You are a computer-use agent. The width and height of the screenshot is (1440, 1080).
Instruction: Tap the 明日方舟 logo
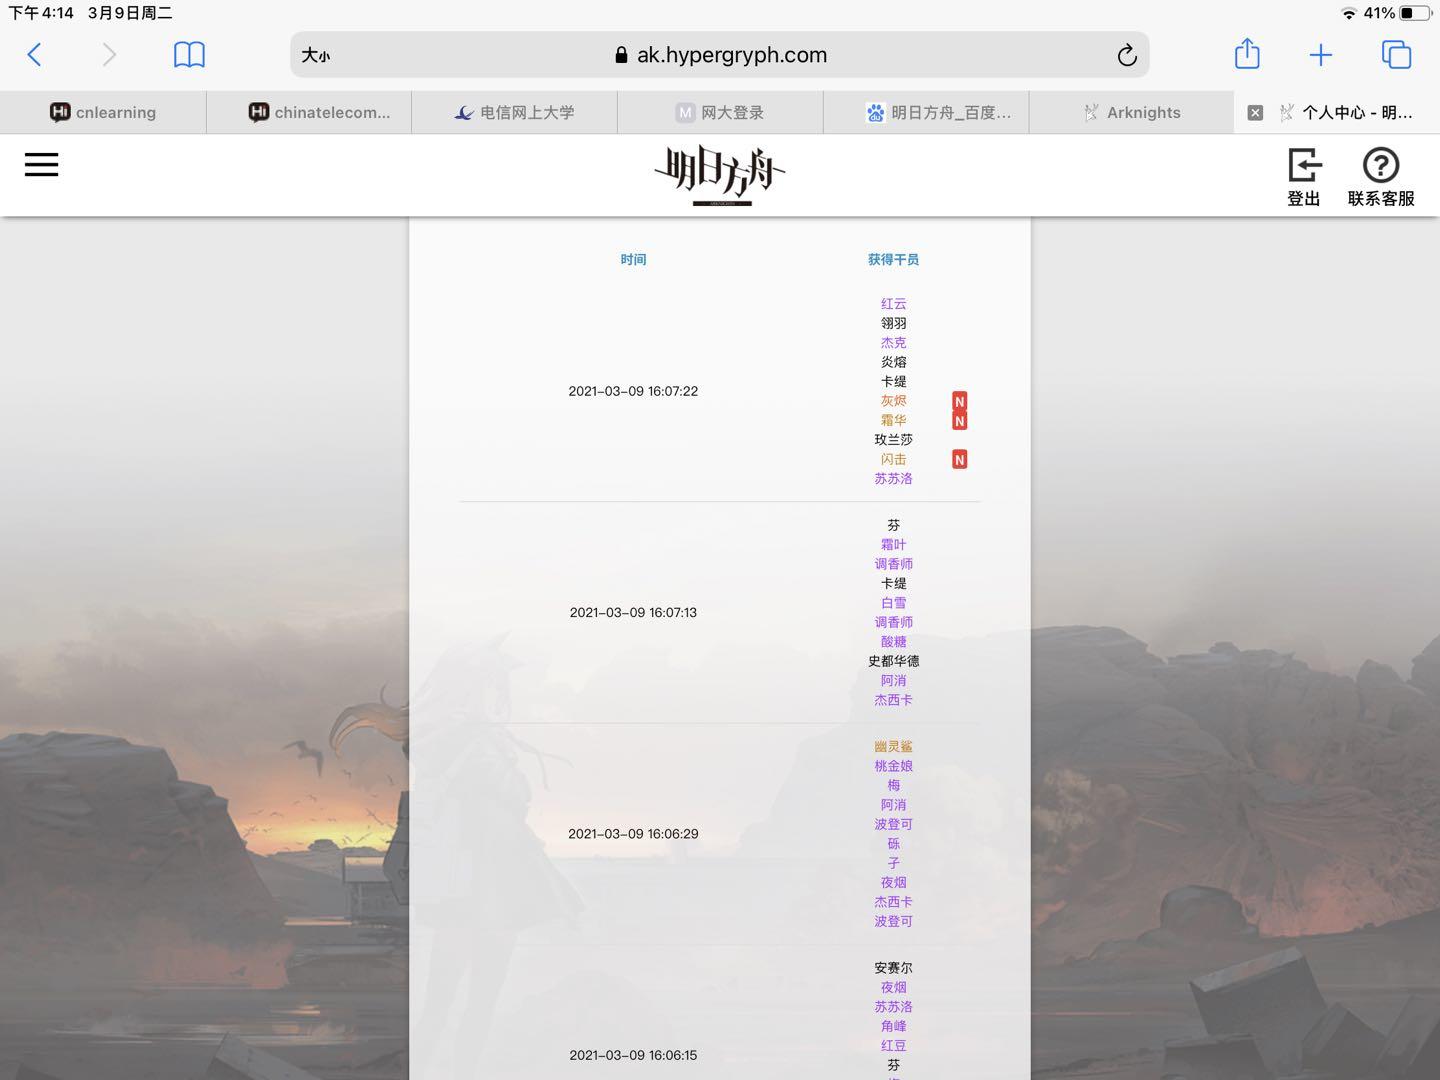[x=720, y=176]
